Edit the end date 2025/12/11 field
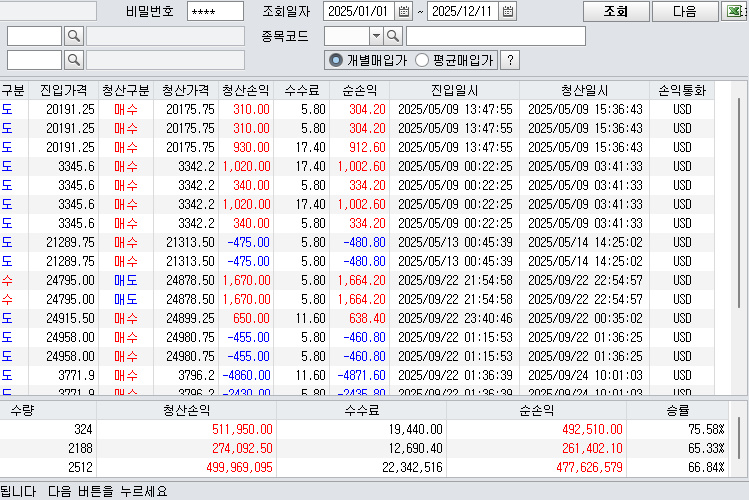 [x=463, y=11]
